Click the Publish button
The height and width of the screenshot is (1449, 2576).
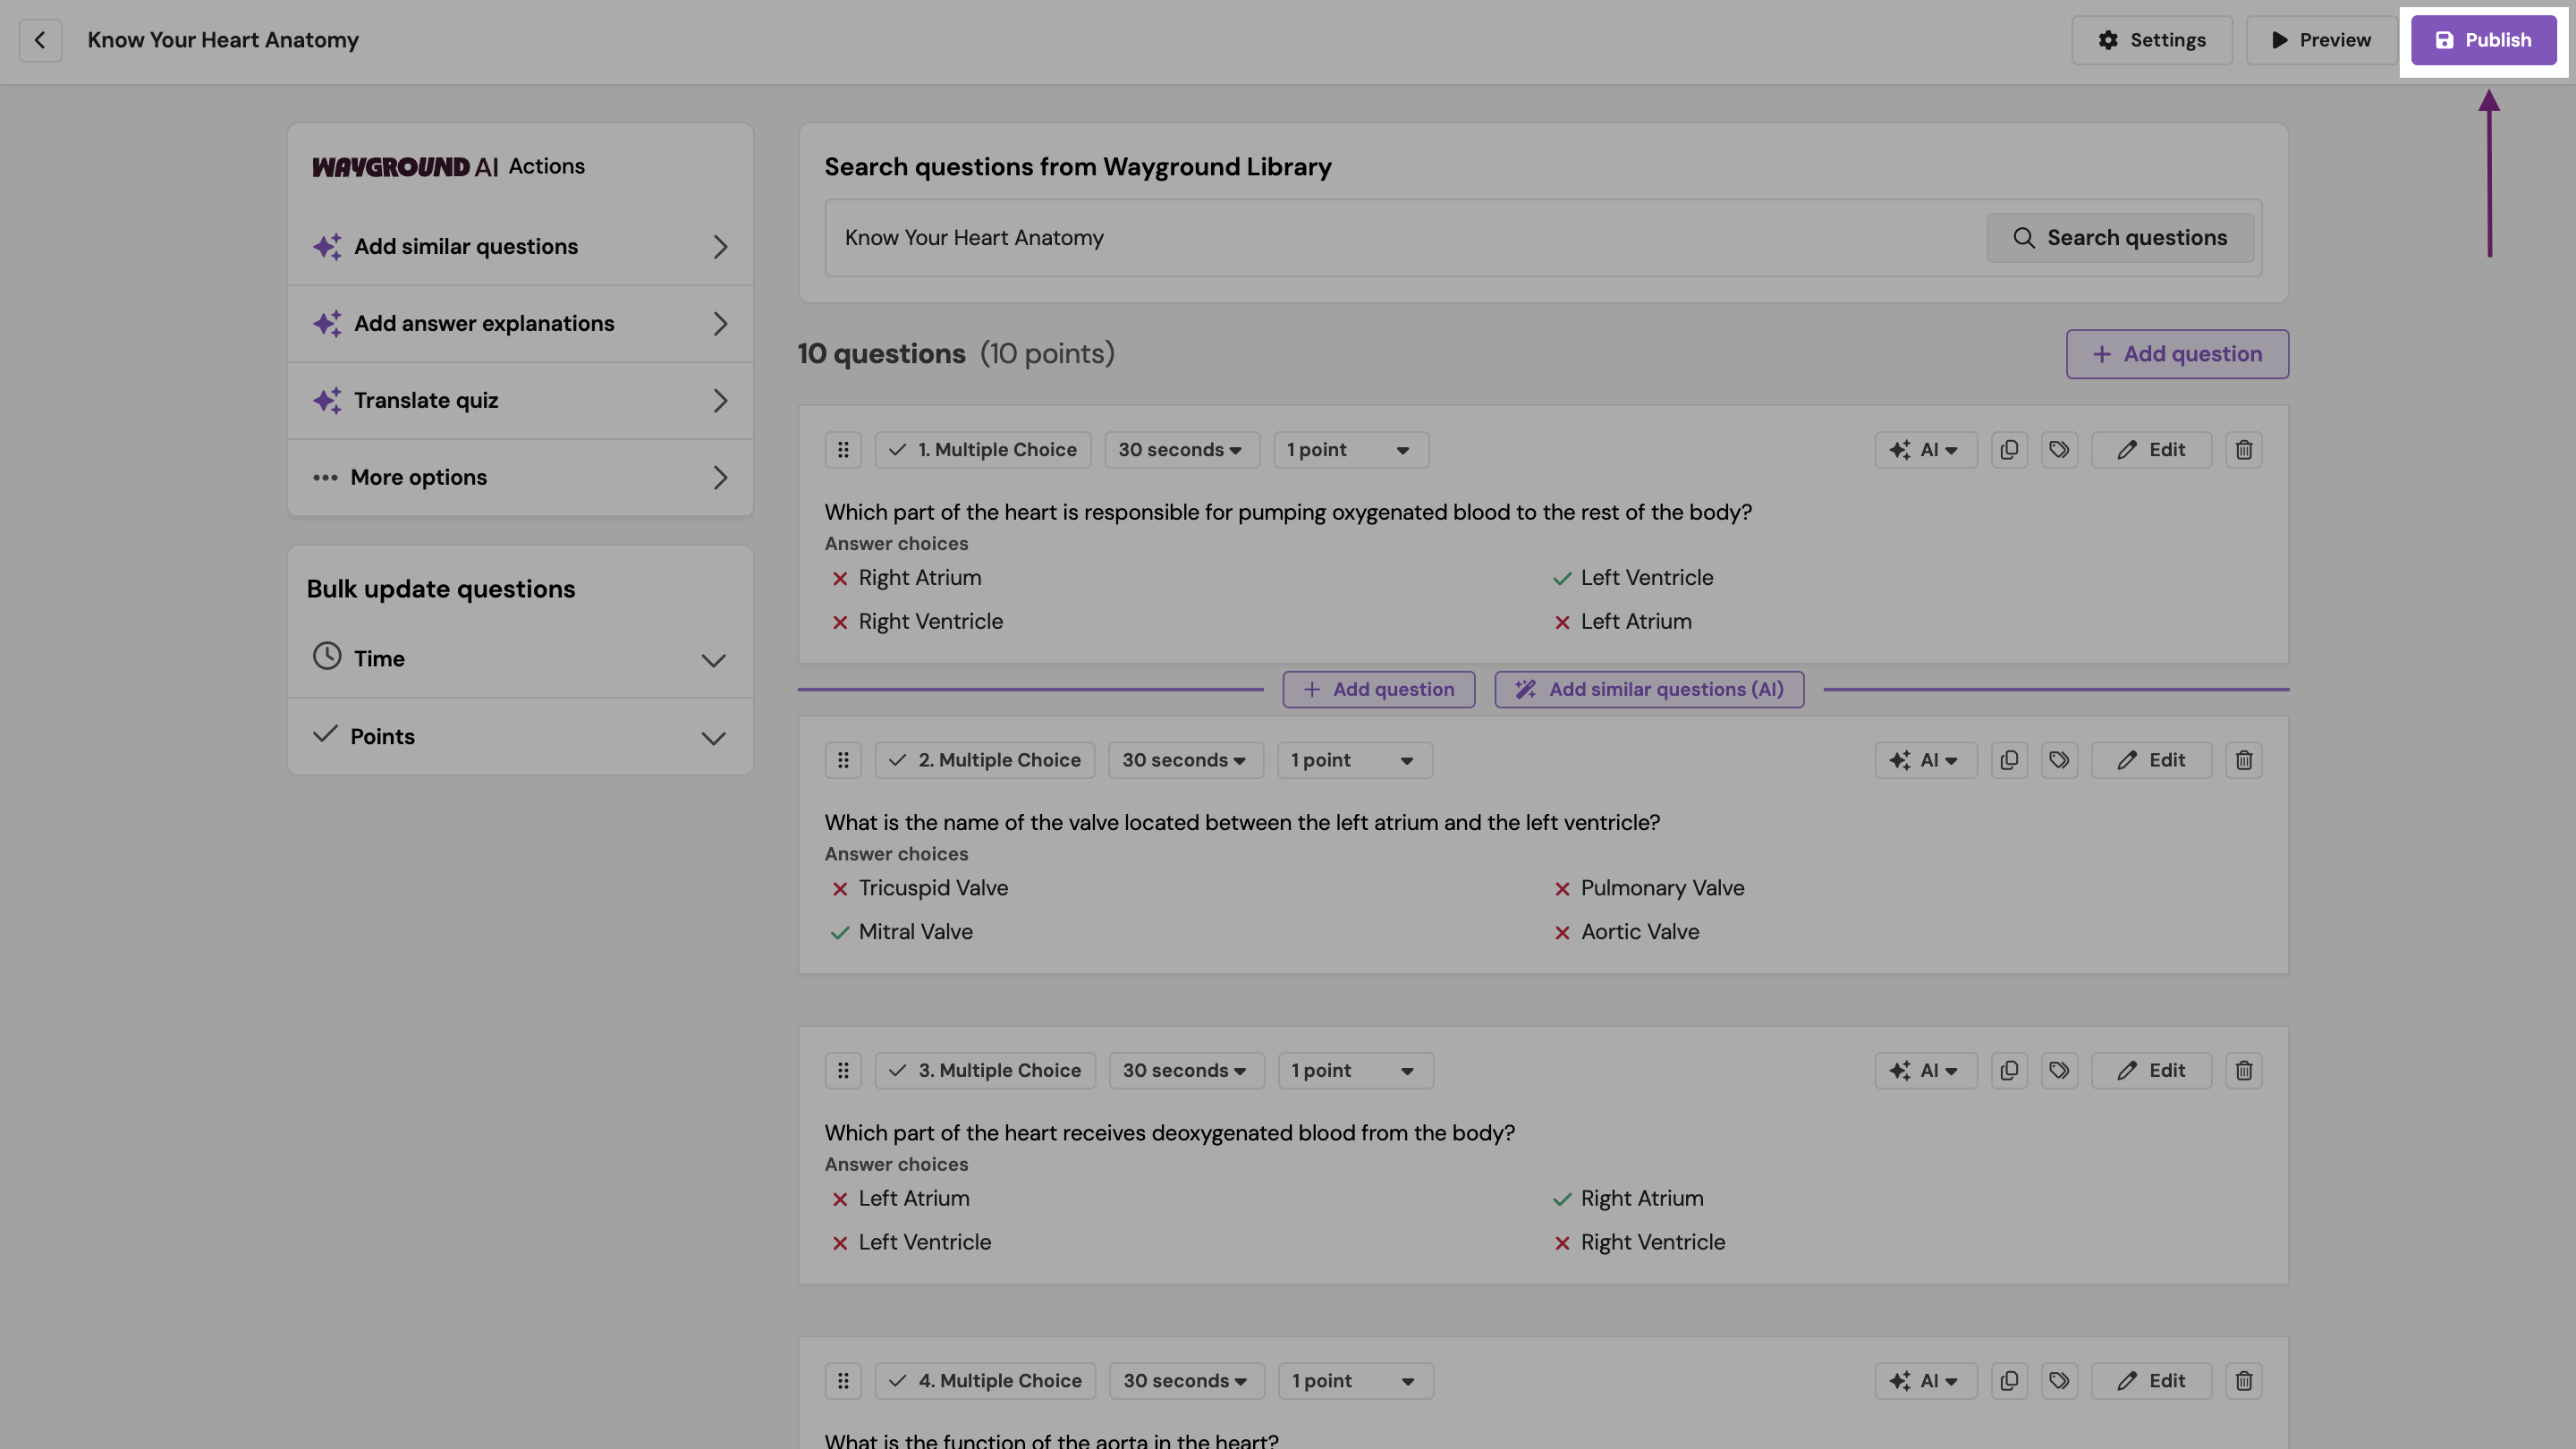point(2483,40)
